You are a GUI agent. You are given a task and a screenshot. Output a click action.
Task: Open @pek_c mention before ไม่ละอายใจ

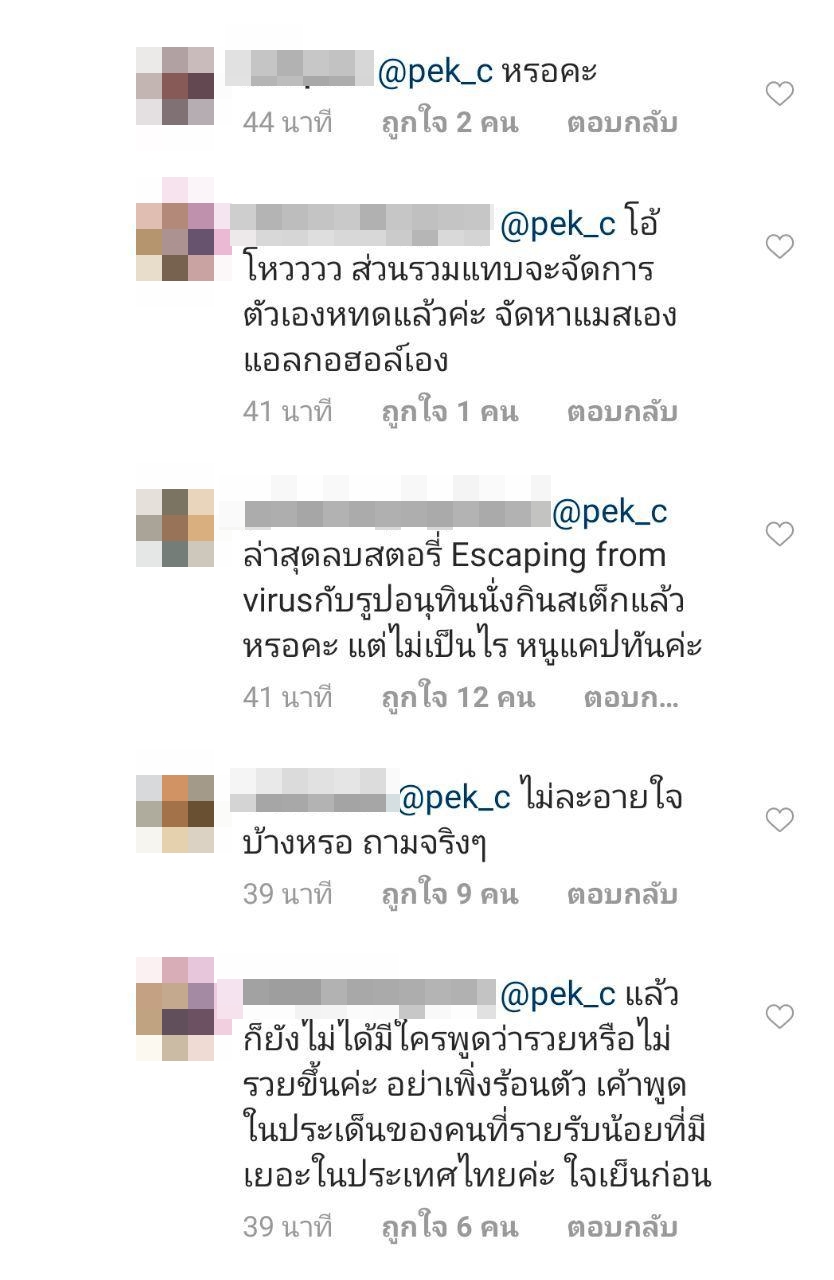tap(455, 798)
